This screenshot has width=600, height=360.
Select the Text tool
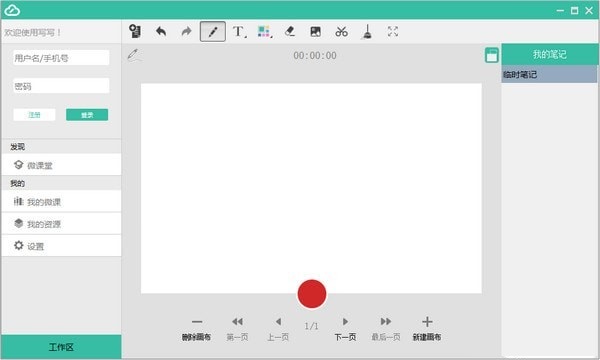point(240,31)
